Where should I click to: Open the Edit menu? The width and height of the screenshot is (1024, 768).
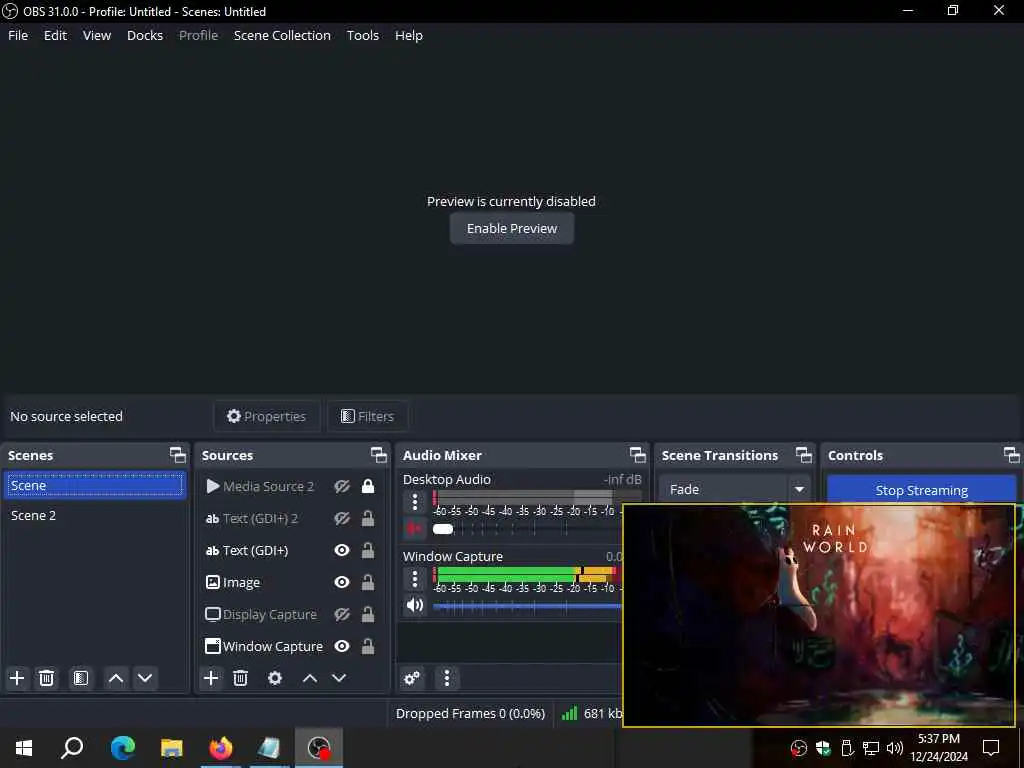(x=56, y=35)
